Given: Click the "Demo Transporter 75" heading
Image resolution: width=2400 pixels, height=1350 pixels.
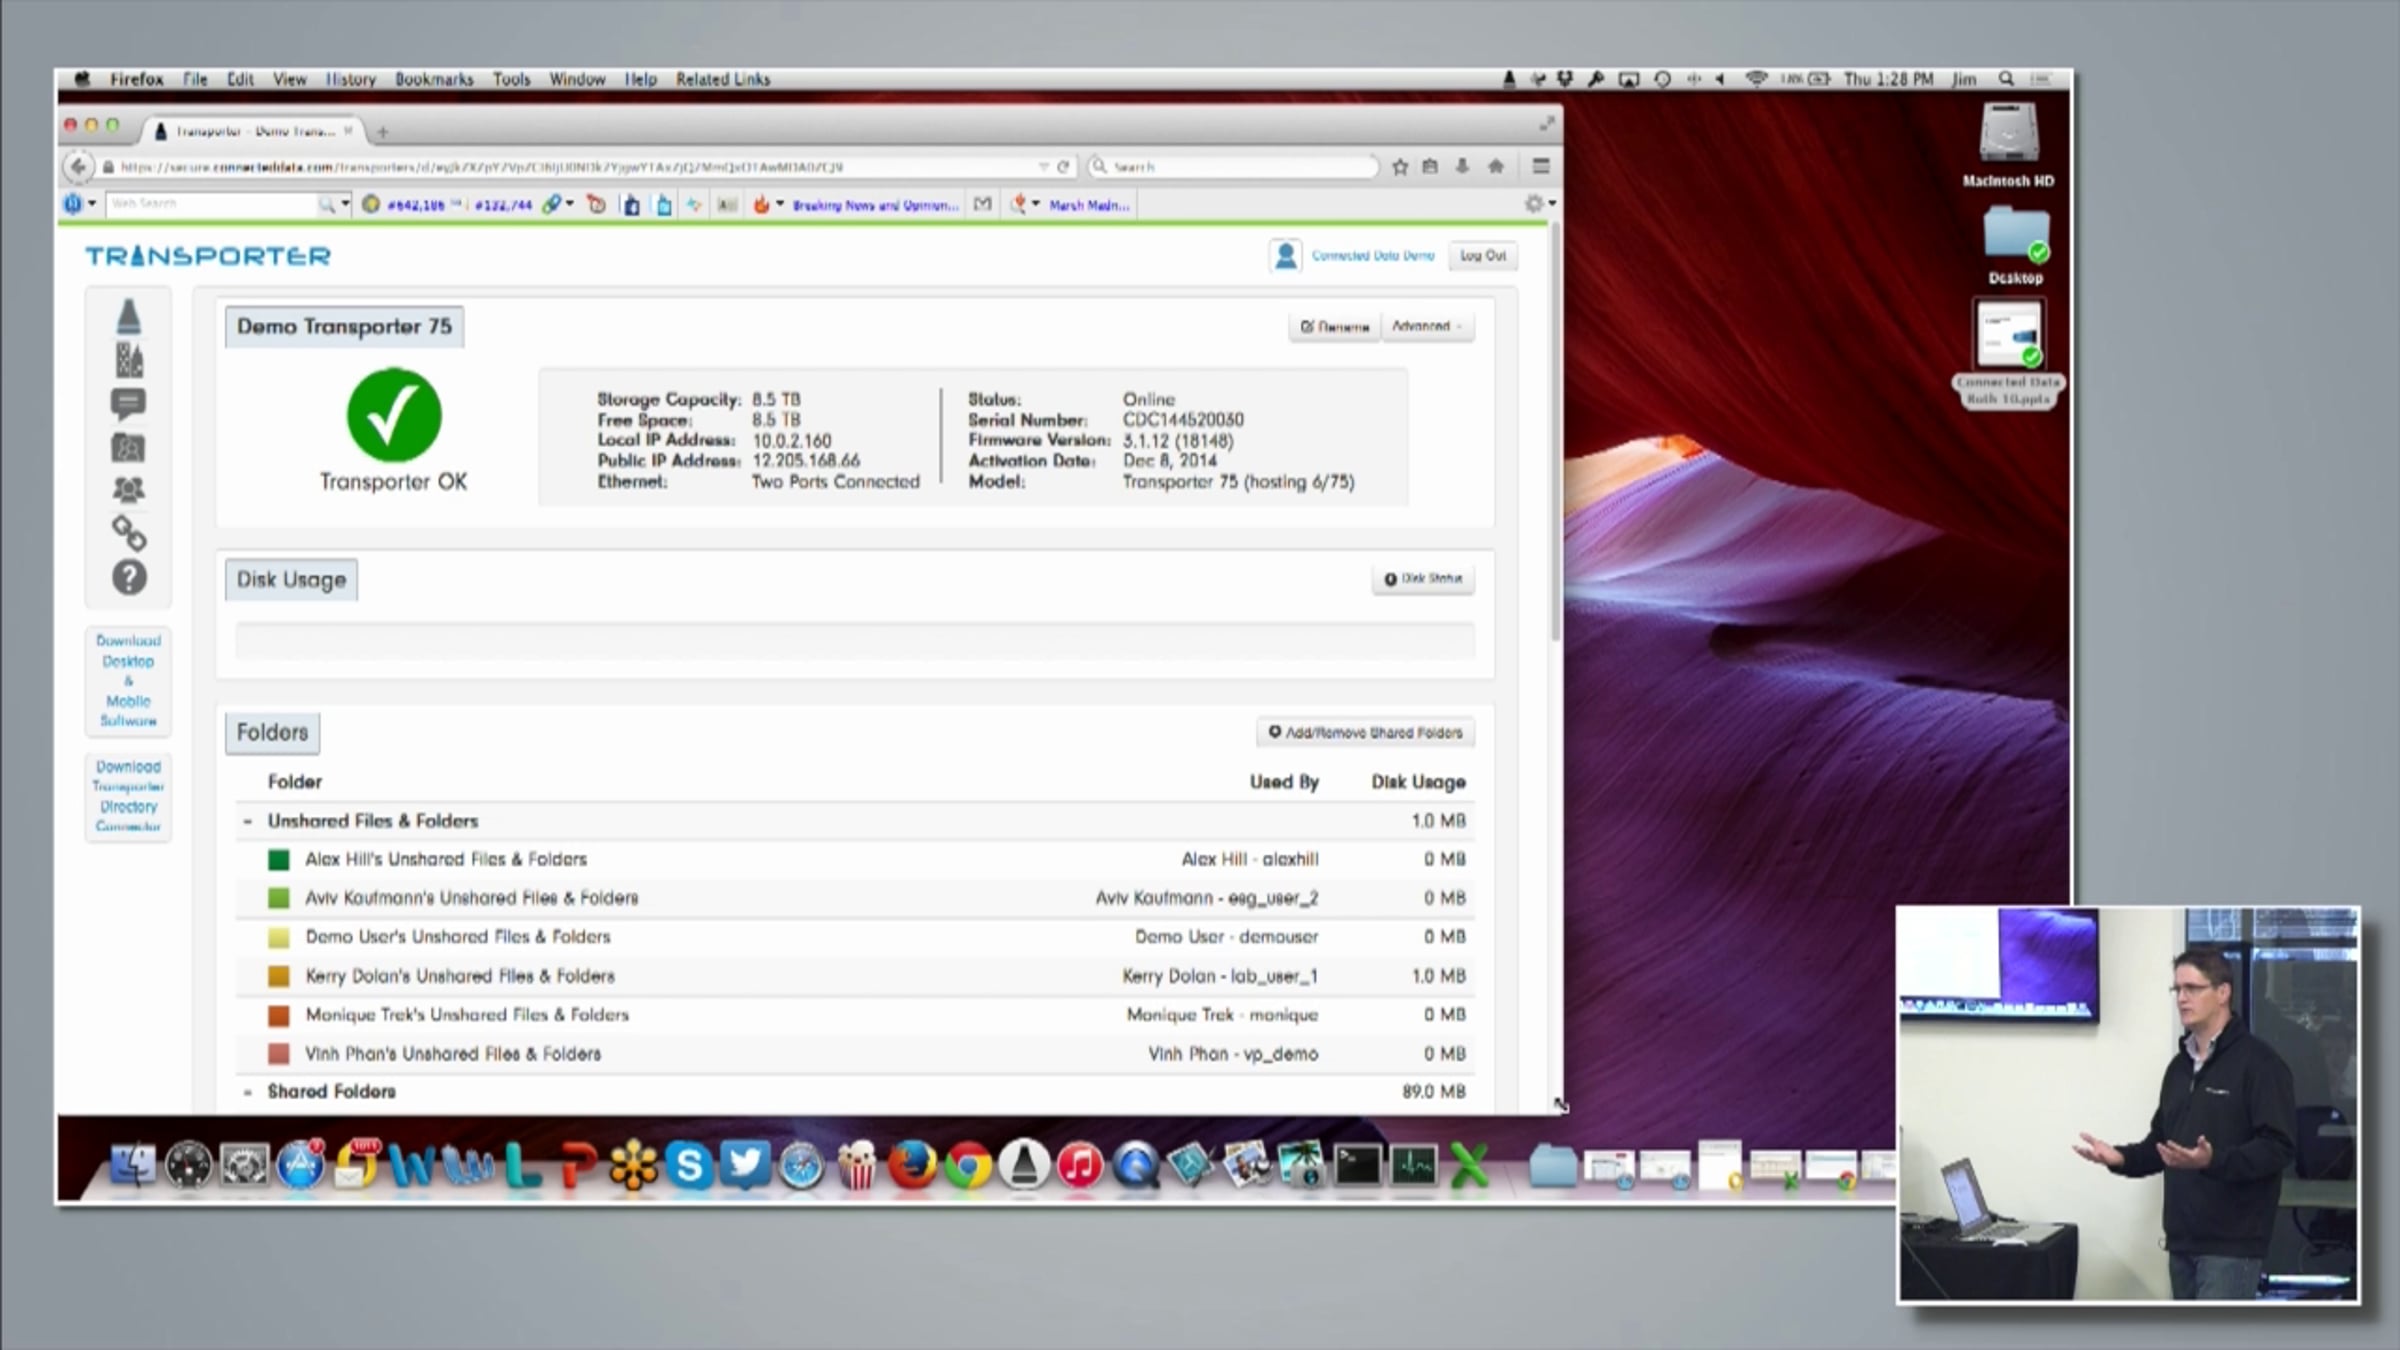Looking at the screenshot, I should coord(344,327).
